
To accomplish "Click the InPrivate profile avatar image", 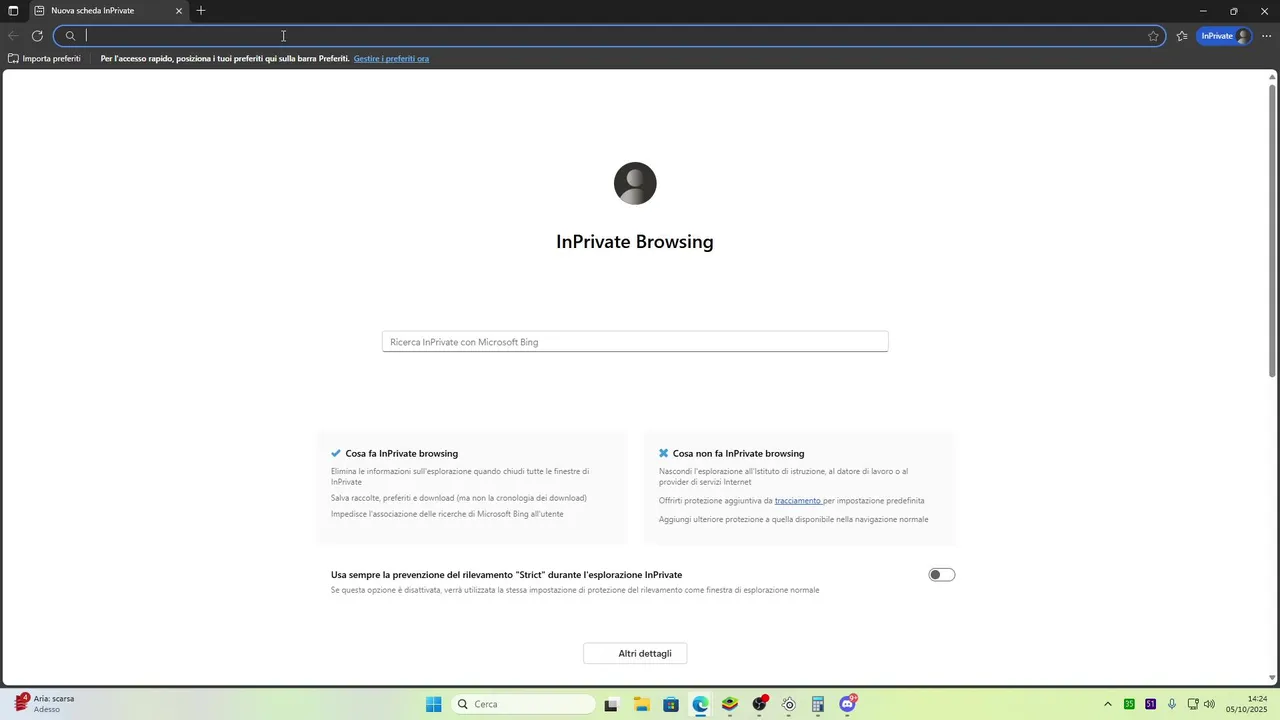I will tap(635, 183).
